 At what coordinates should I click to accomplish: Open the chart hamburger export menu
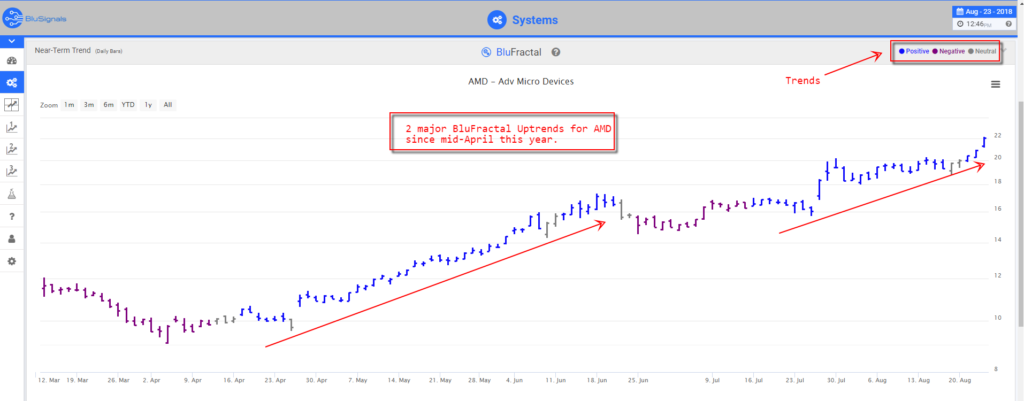pyautogui.click(x=995, y=85)
